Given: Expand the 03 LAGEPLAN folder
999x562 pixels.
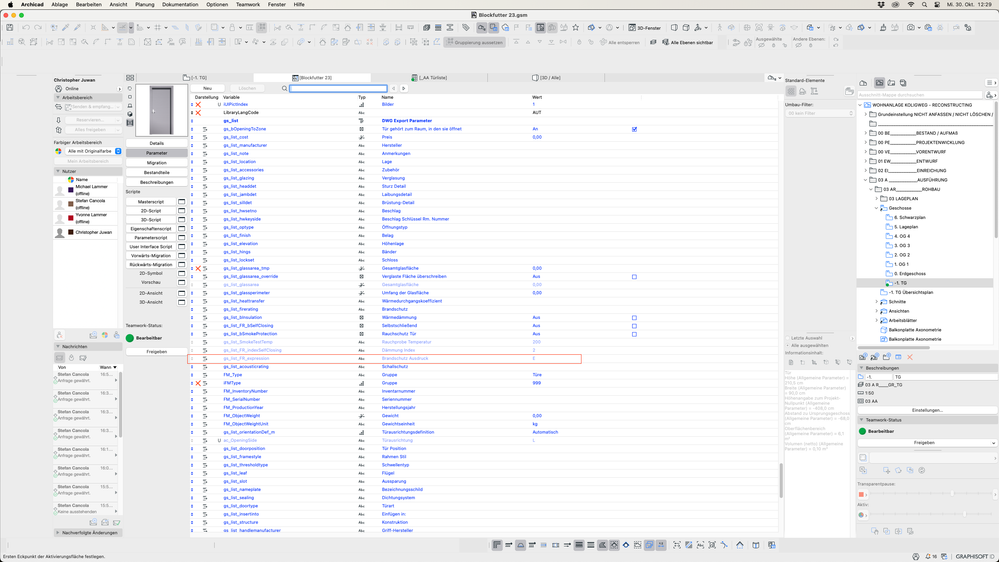Looking at the screenshot, I should [877, 199].
